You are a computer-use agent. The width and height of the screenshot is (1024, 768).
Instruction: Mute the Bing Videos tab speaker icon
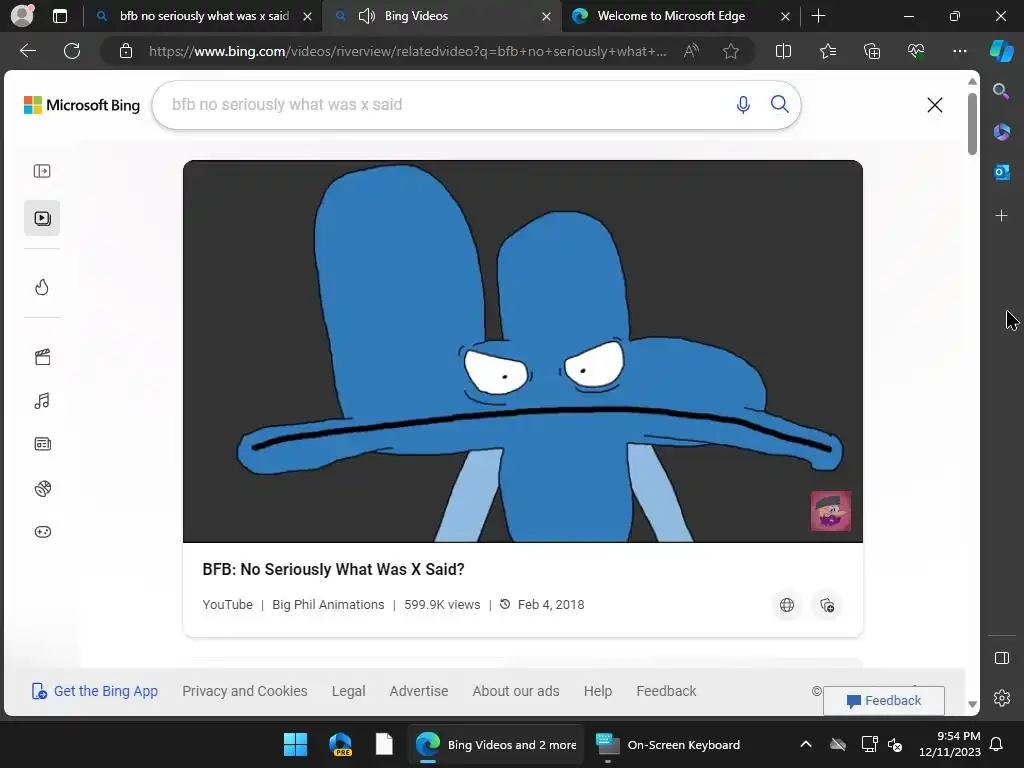(x=367, y=16)
